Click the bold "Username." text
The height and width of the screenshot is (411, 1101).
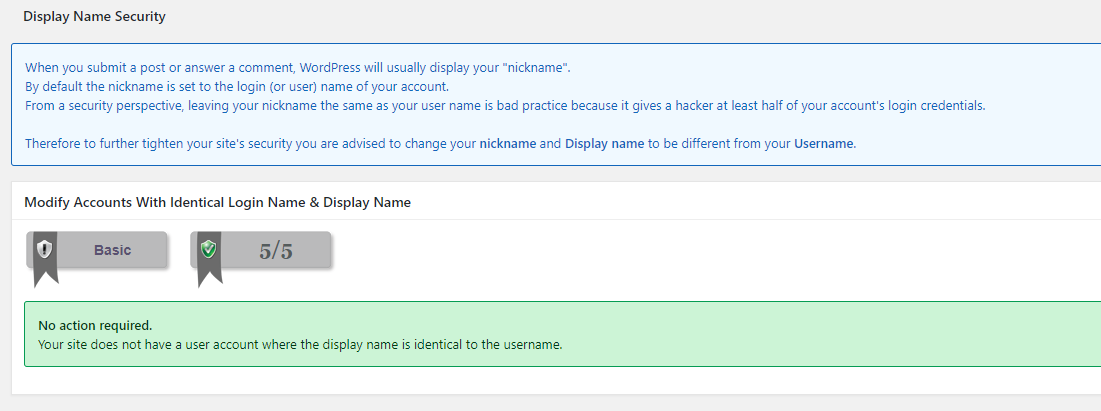coord(825,144)
